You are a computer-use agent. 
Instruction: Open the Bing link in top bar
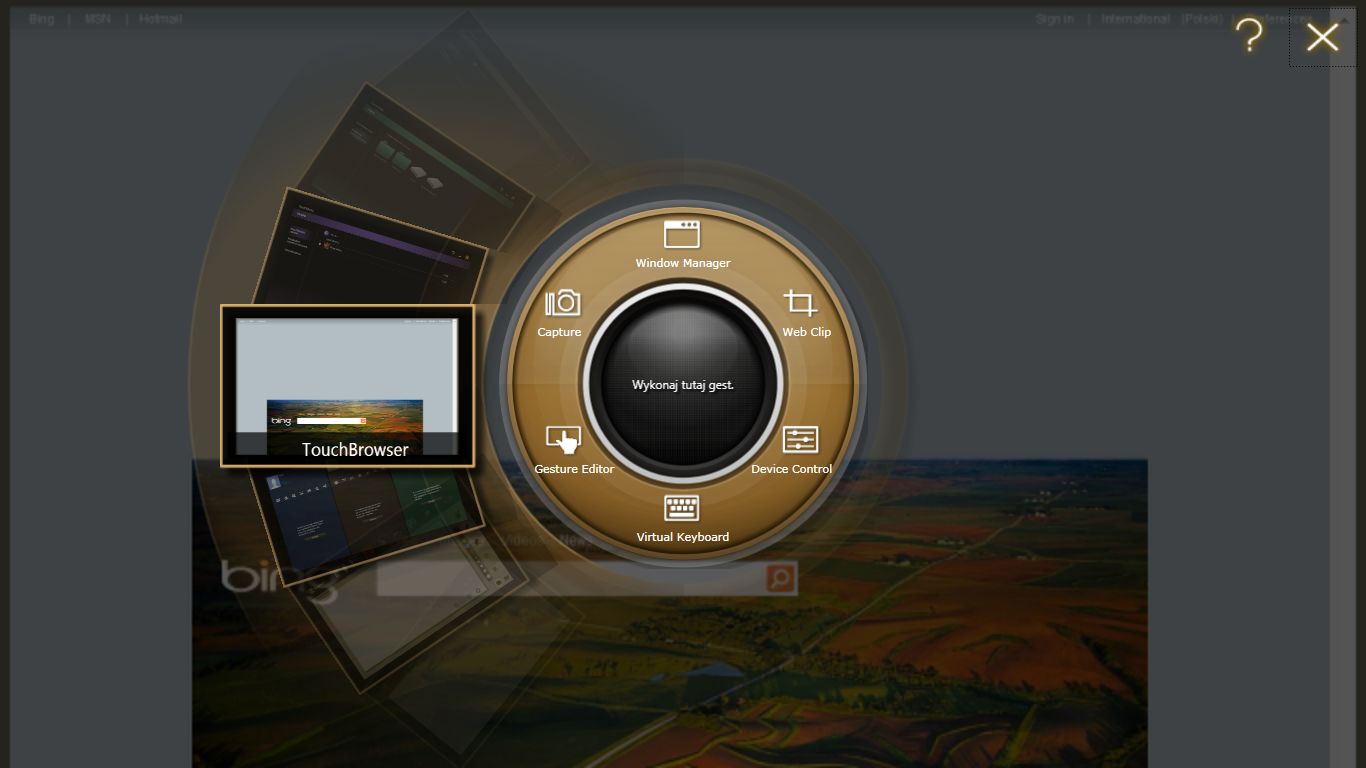pyautogui.click(x=41, y=19)
